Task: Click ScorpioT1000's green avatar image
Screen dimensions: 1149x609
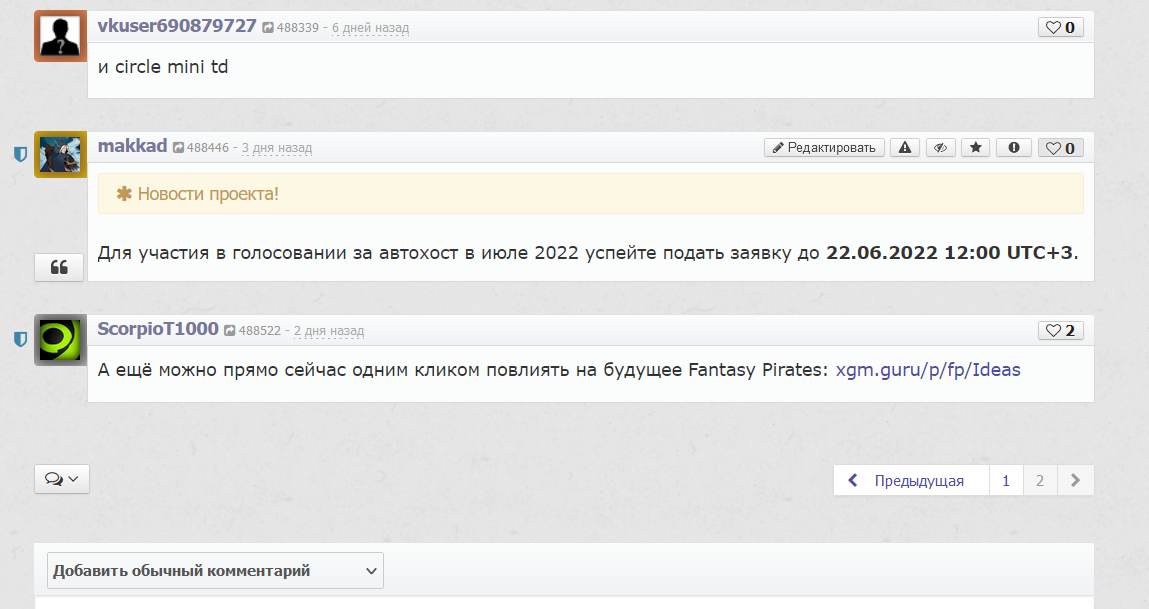Action: (x=60, y=340)
